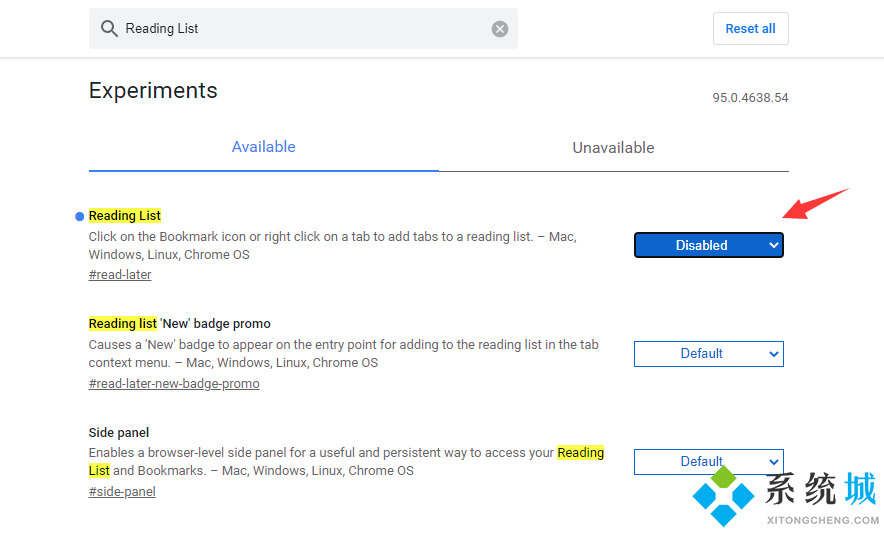Open the #read-later-new-badge-promo link
884x538 pixels.
coord(174,384)
